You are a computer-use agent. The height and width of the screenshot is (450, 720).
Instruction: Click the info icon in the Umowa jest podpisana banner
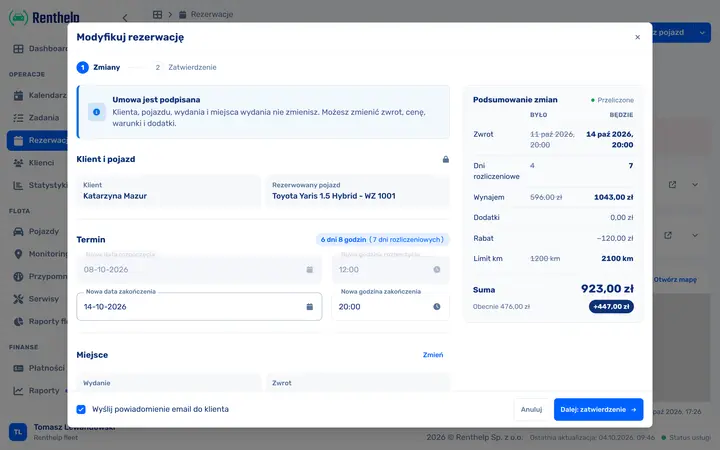[x=96, y=112]
